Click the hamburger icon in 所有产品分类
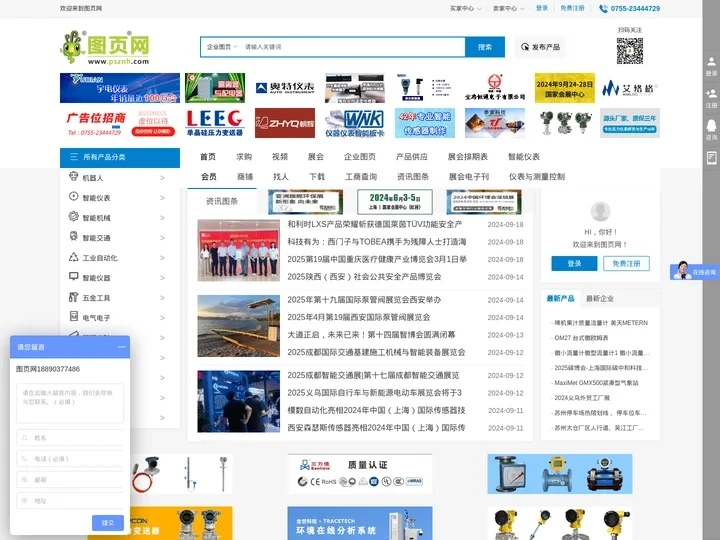Screen dimensions: 720x540 pyautogui.click(x=73, y=157)
